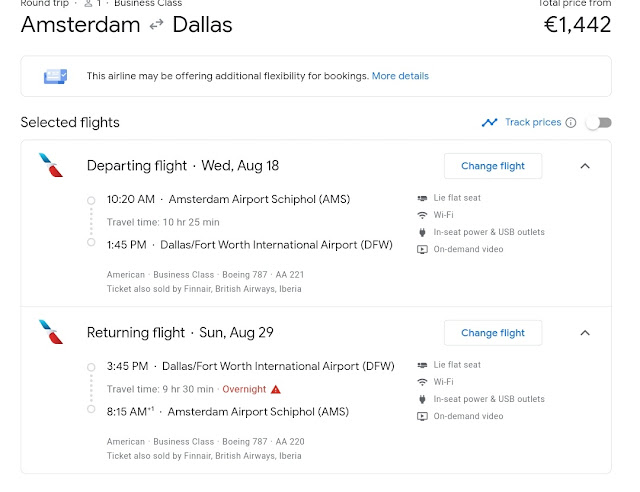Image resolution: width=640 pixels, height=492 pixels.
Task: Collapse the departing flight details
Action: (x=586, y=166)
